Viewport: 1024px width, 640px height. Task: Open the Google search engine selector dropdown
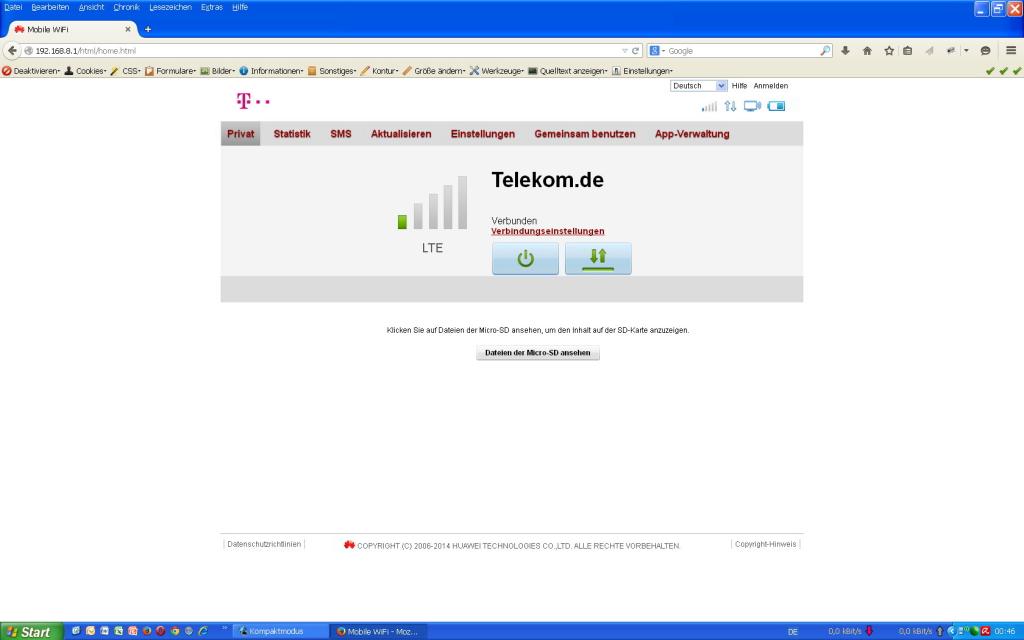(x=656, y=50)
